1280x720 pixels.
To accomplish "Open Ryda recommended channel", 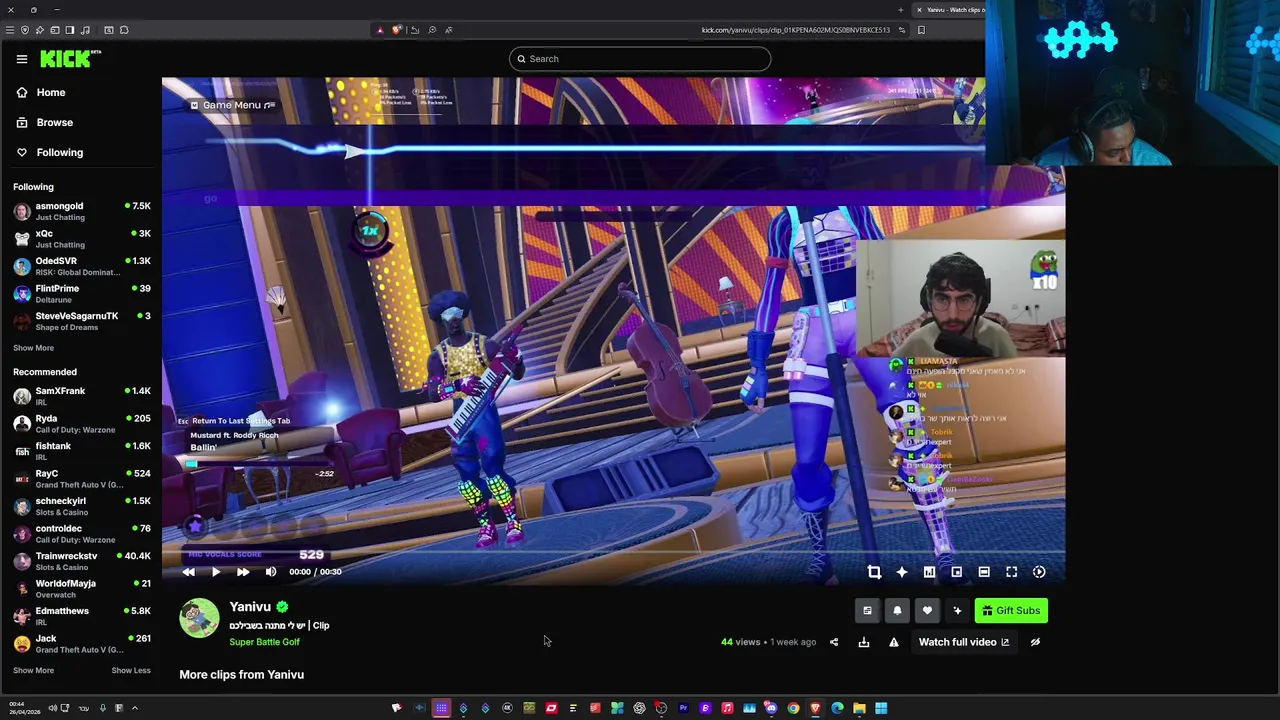I will point(81,424).
